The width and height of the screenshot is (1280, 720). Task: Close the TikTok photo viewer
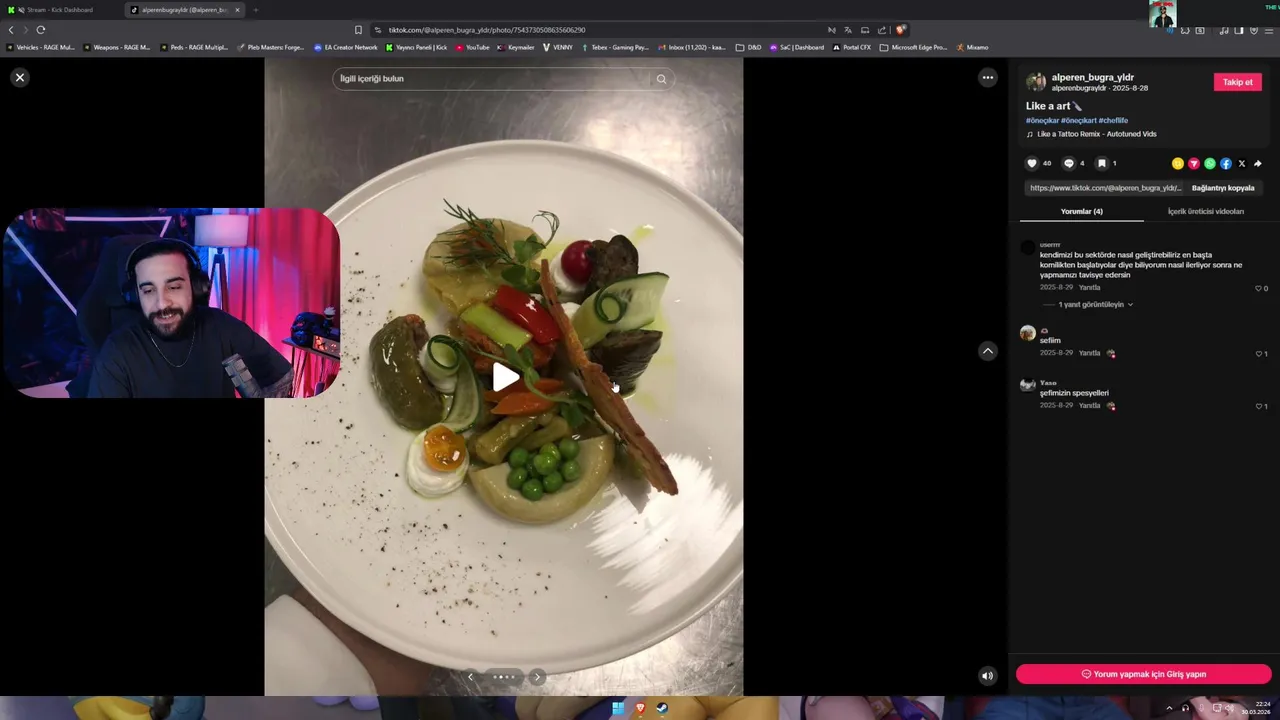19,77
